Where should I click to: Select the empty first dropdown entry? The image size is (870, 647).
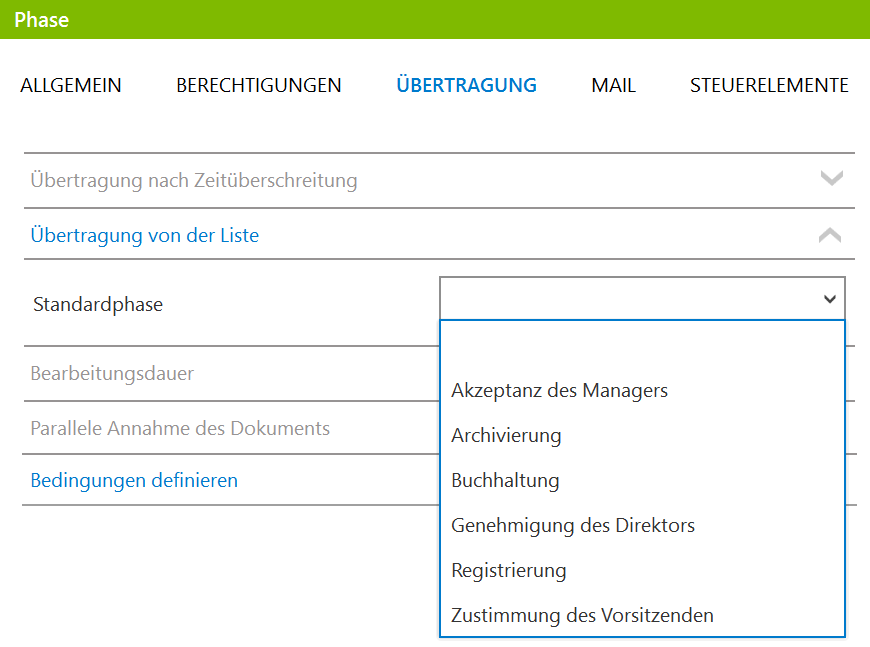pyautogui.click(x=643, y=346)
